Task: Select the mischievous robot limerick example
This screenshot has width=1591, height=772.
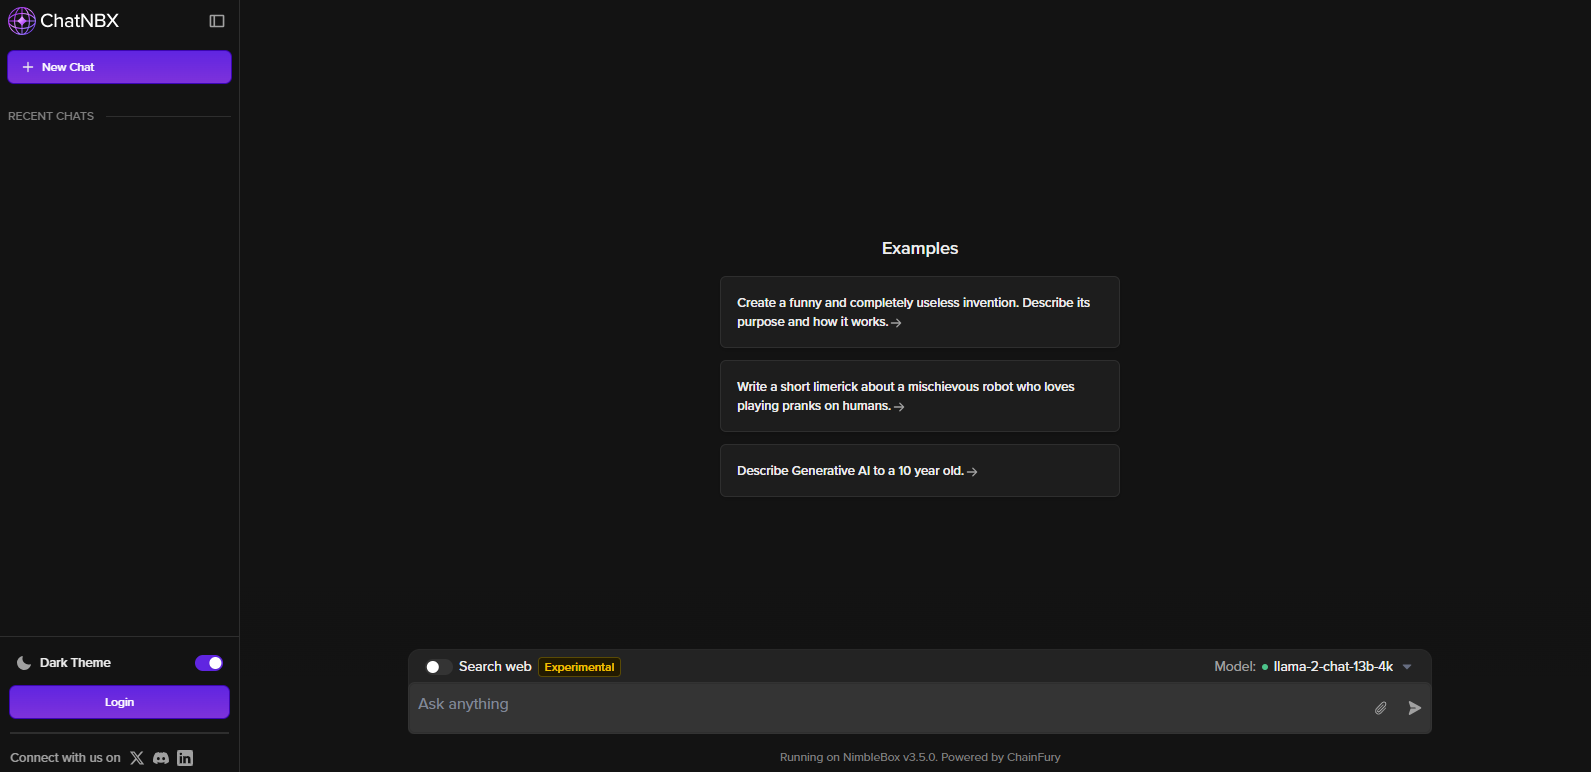Action: (920, 396)
